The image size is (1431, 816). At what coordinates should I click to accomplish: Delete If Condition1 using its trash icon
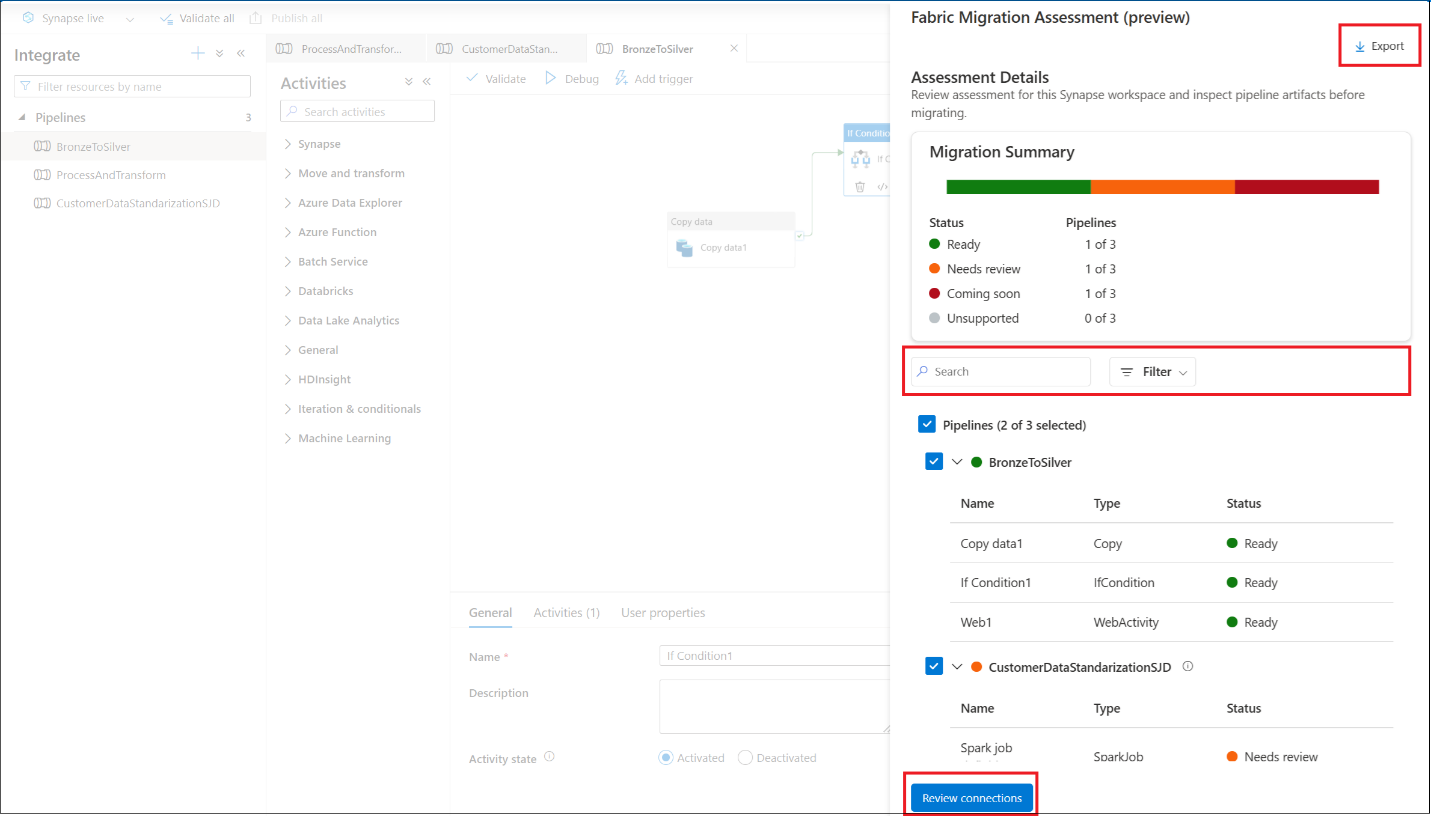(x=860, y=187)
